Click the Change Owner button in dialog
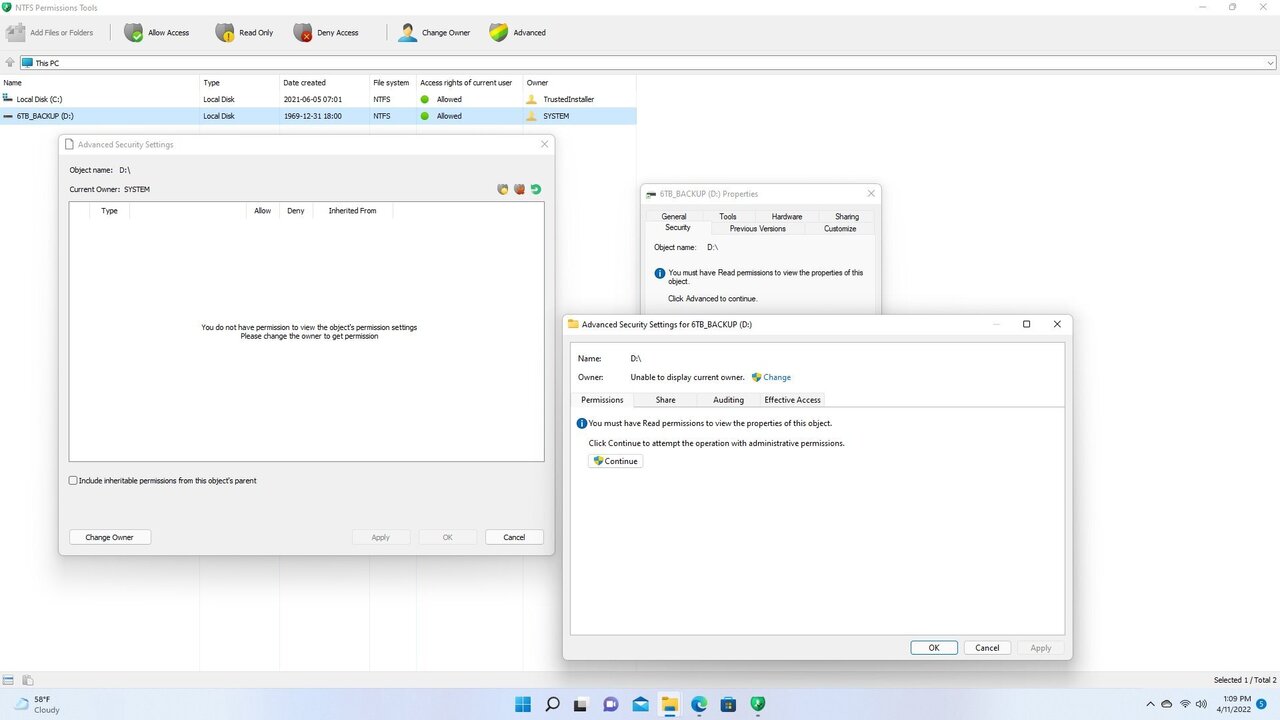Viewport: 1280px width, 720px height. pos(109,537)
